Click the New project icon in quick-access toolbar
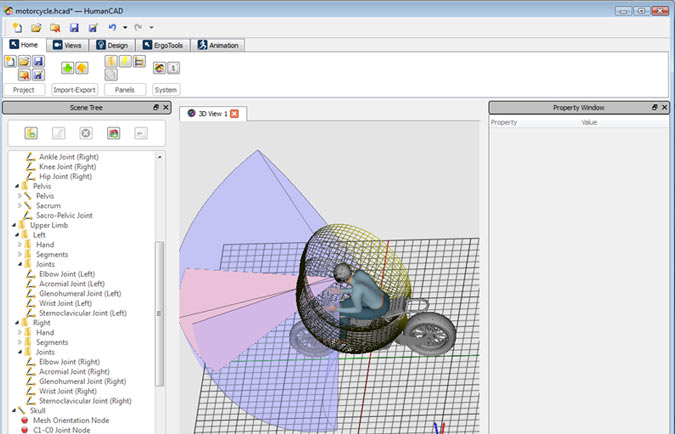 point(17,28)
